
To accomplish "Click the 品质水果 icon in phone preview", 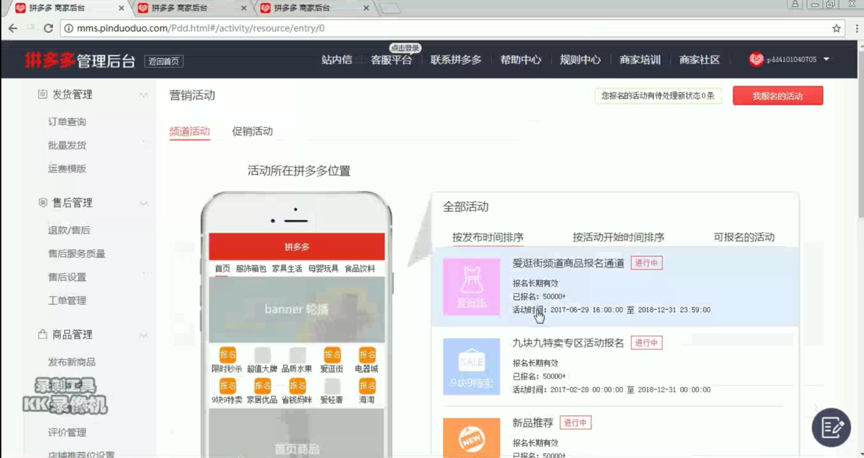I will click(x=298, y=355).
